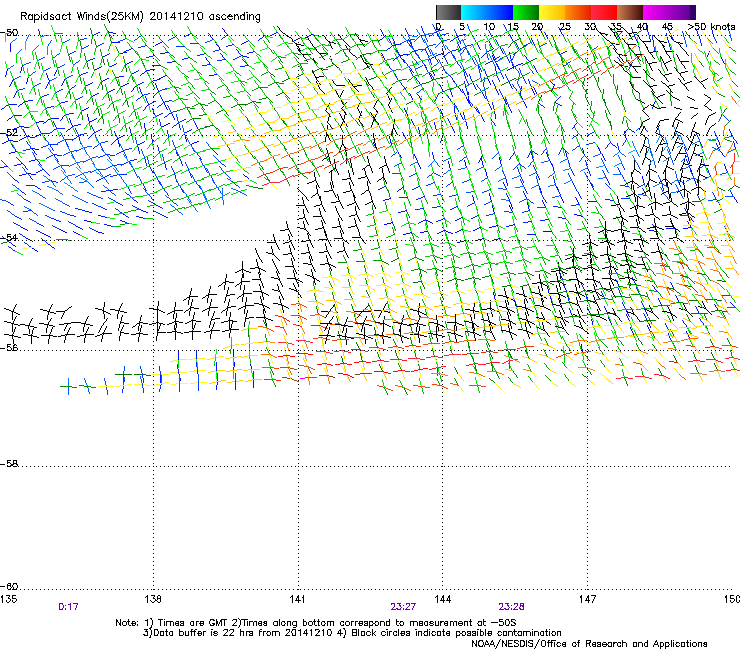Click the orange 25-30 knots legend segment
The height and width of the screenshot is (650, 740).
click(x=578, y=12)
